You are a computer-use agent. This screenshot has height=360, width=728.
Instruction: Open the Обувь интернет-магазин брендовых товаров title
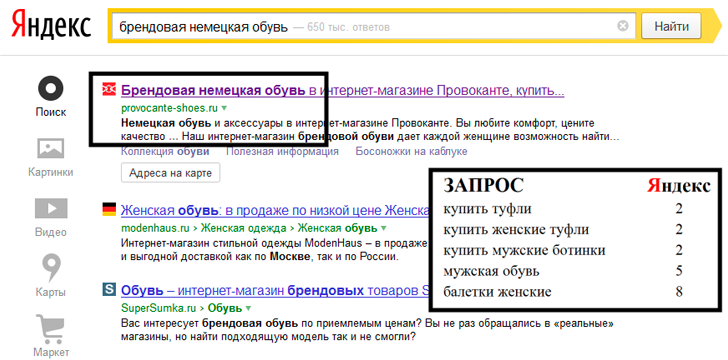point(275,291)
